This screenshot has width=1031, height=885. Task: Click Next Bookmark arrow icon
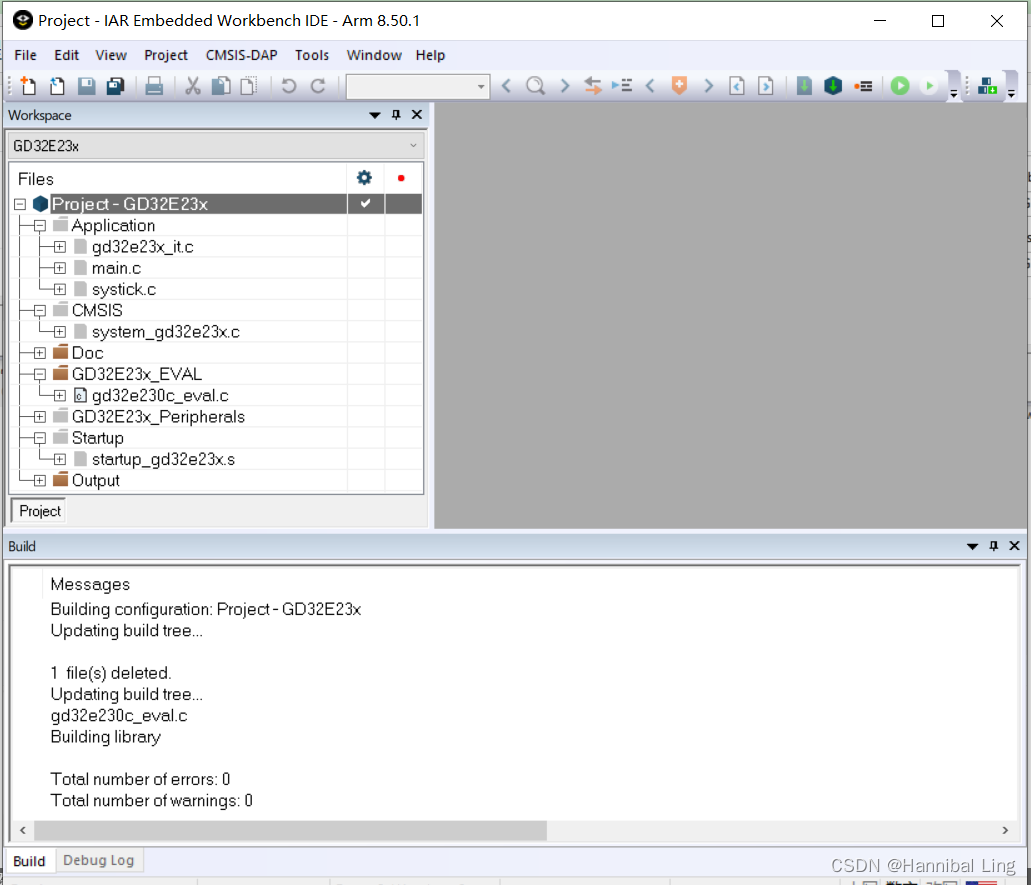click(709, 86)
